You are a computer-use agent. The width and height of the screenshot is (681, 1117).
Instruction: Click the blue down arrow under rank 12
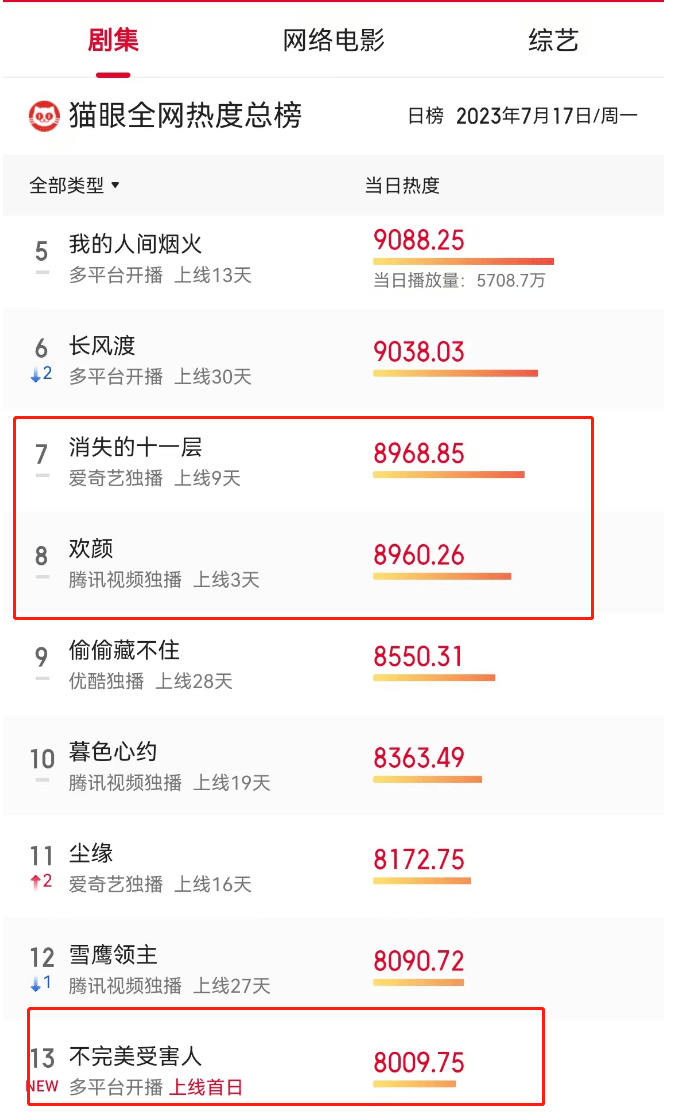tap(35, 984)
